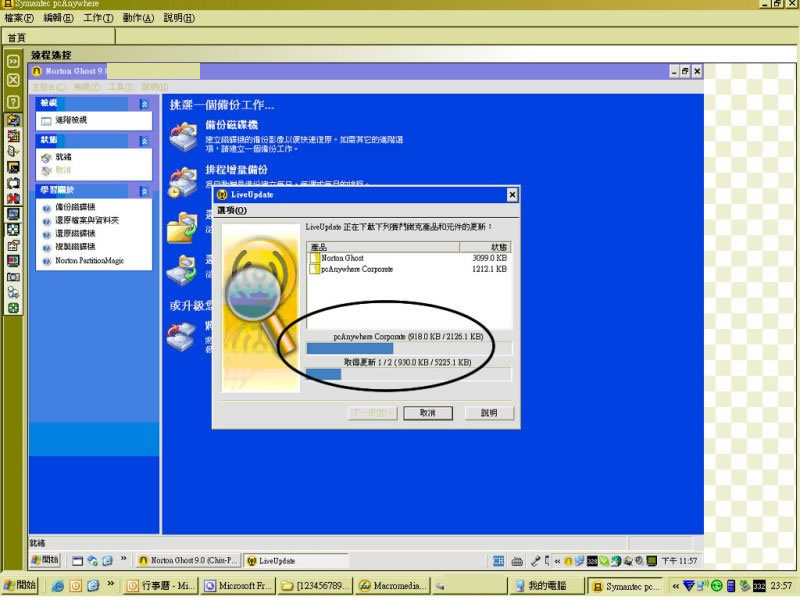Open Internet Explorer from local quick launch
The height and width of the screenshot is (600, 800).
pos(58,586)
